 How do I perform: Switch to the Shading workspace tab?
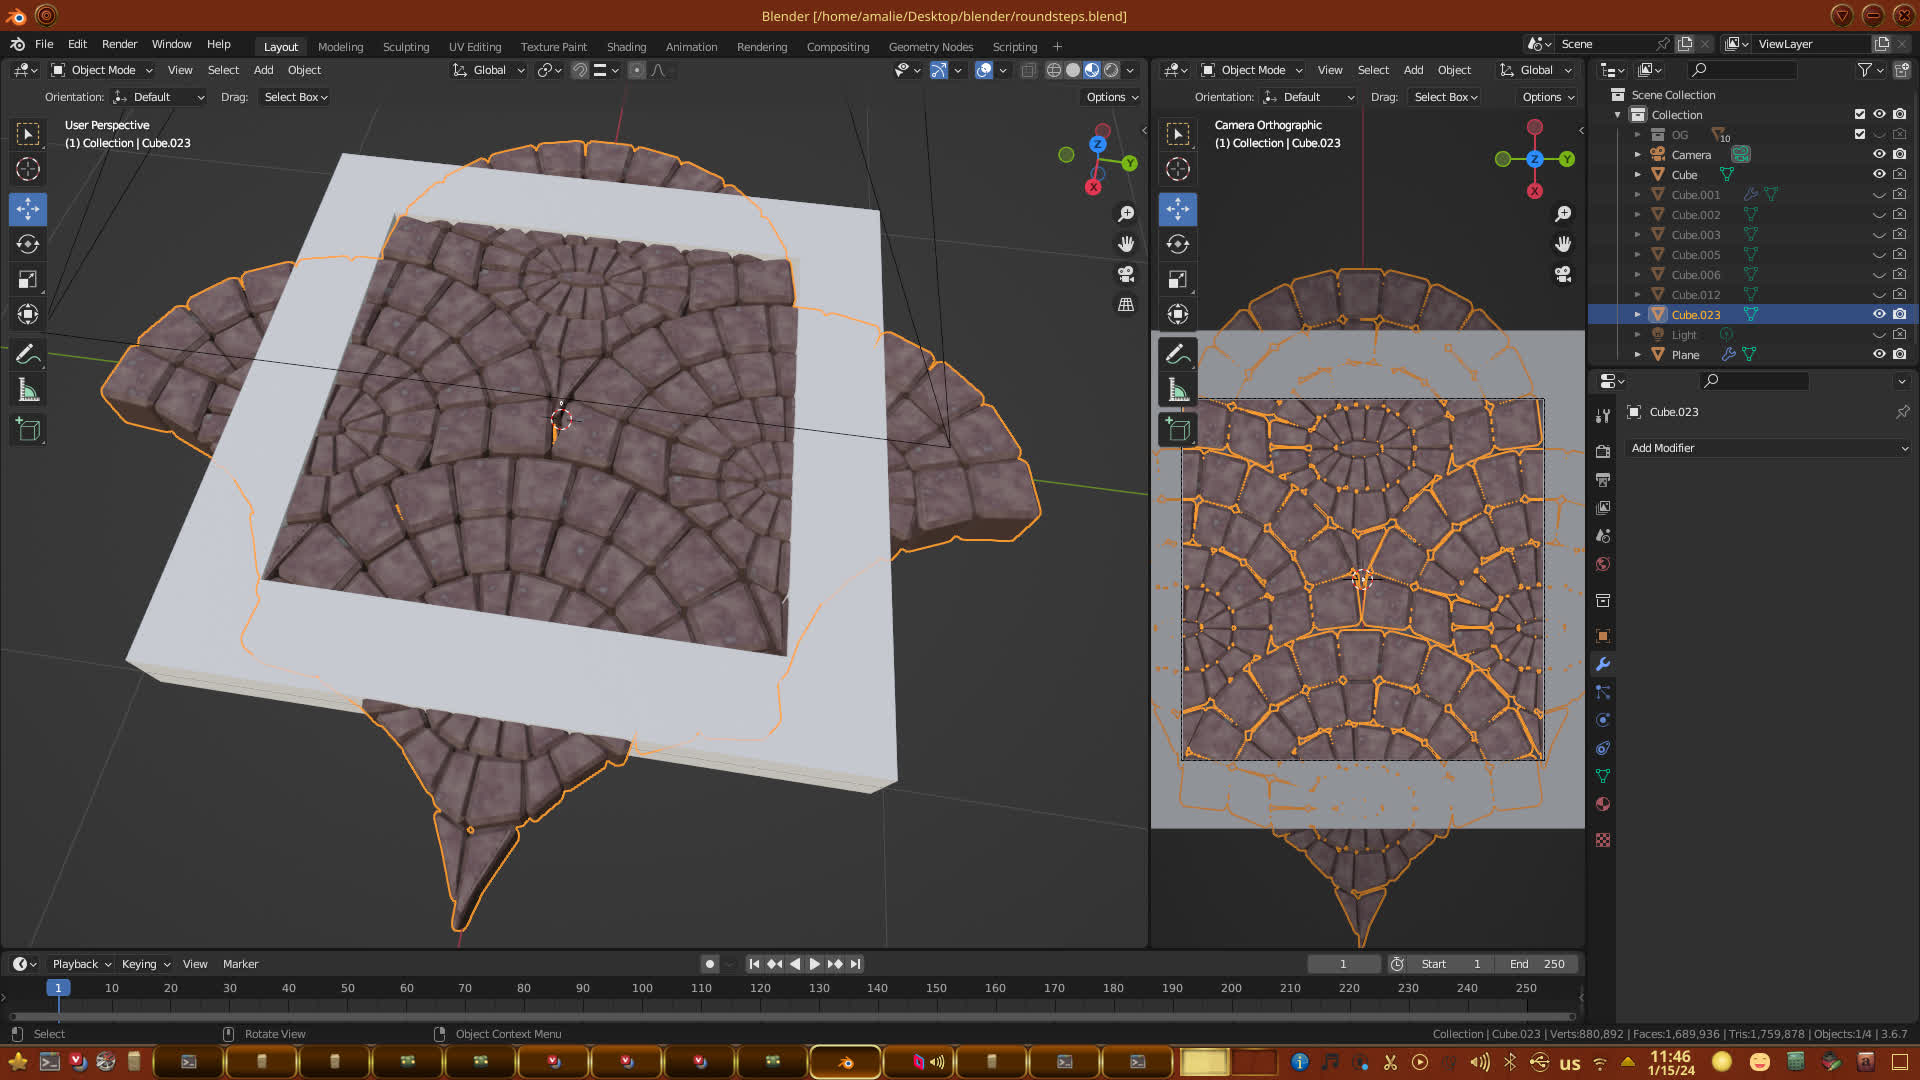click(x=626, y=47)
